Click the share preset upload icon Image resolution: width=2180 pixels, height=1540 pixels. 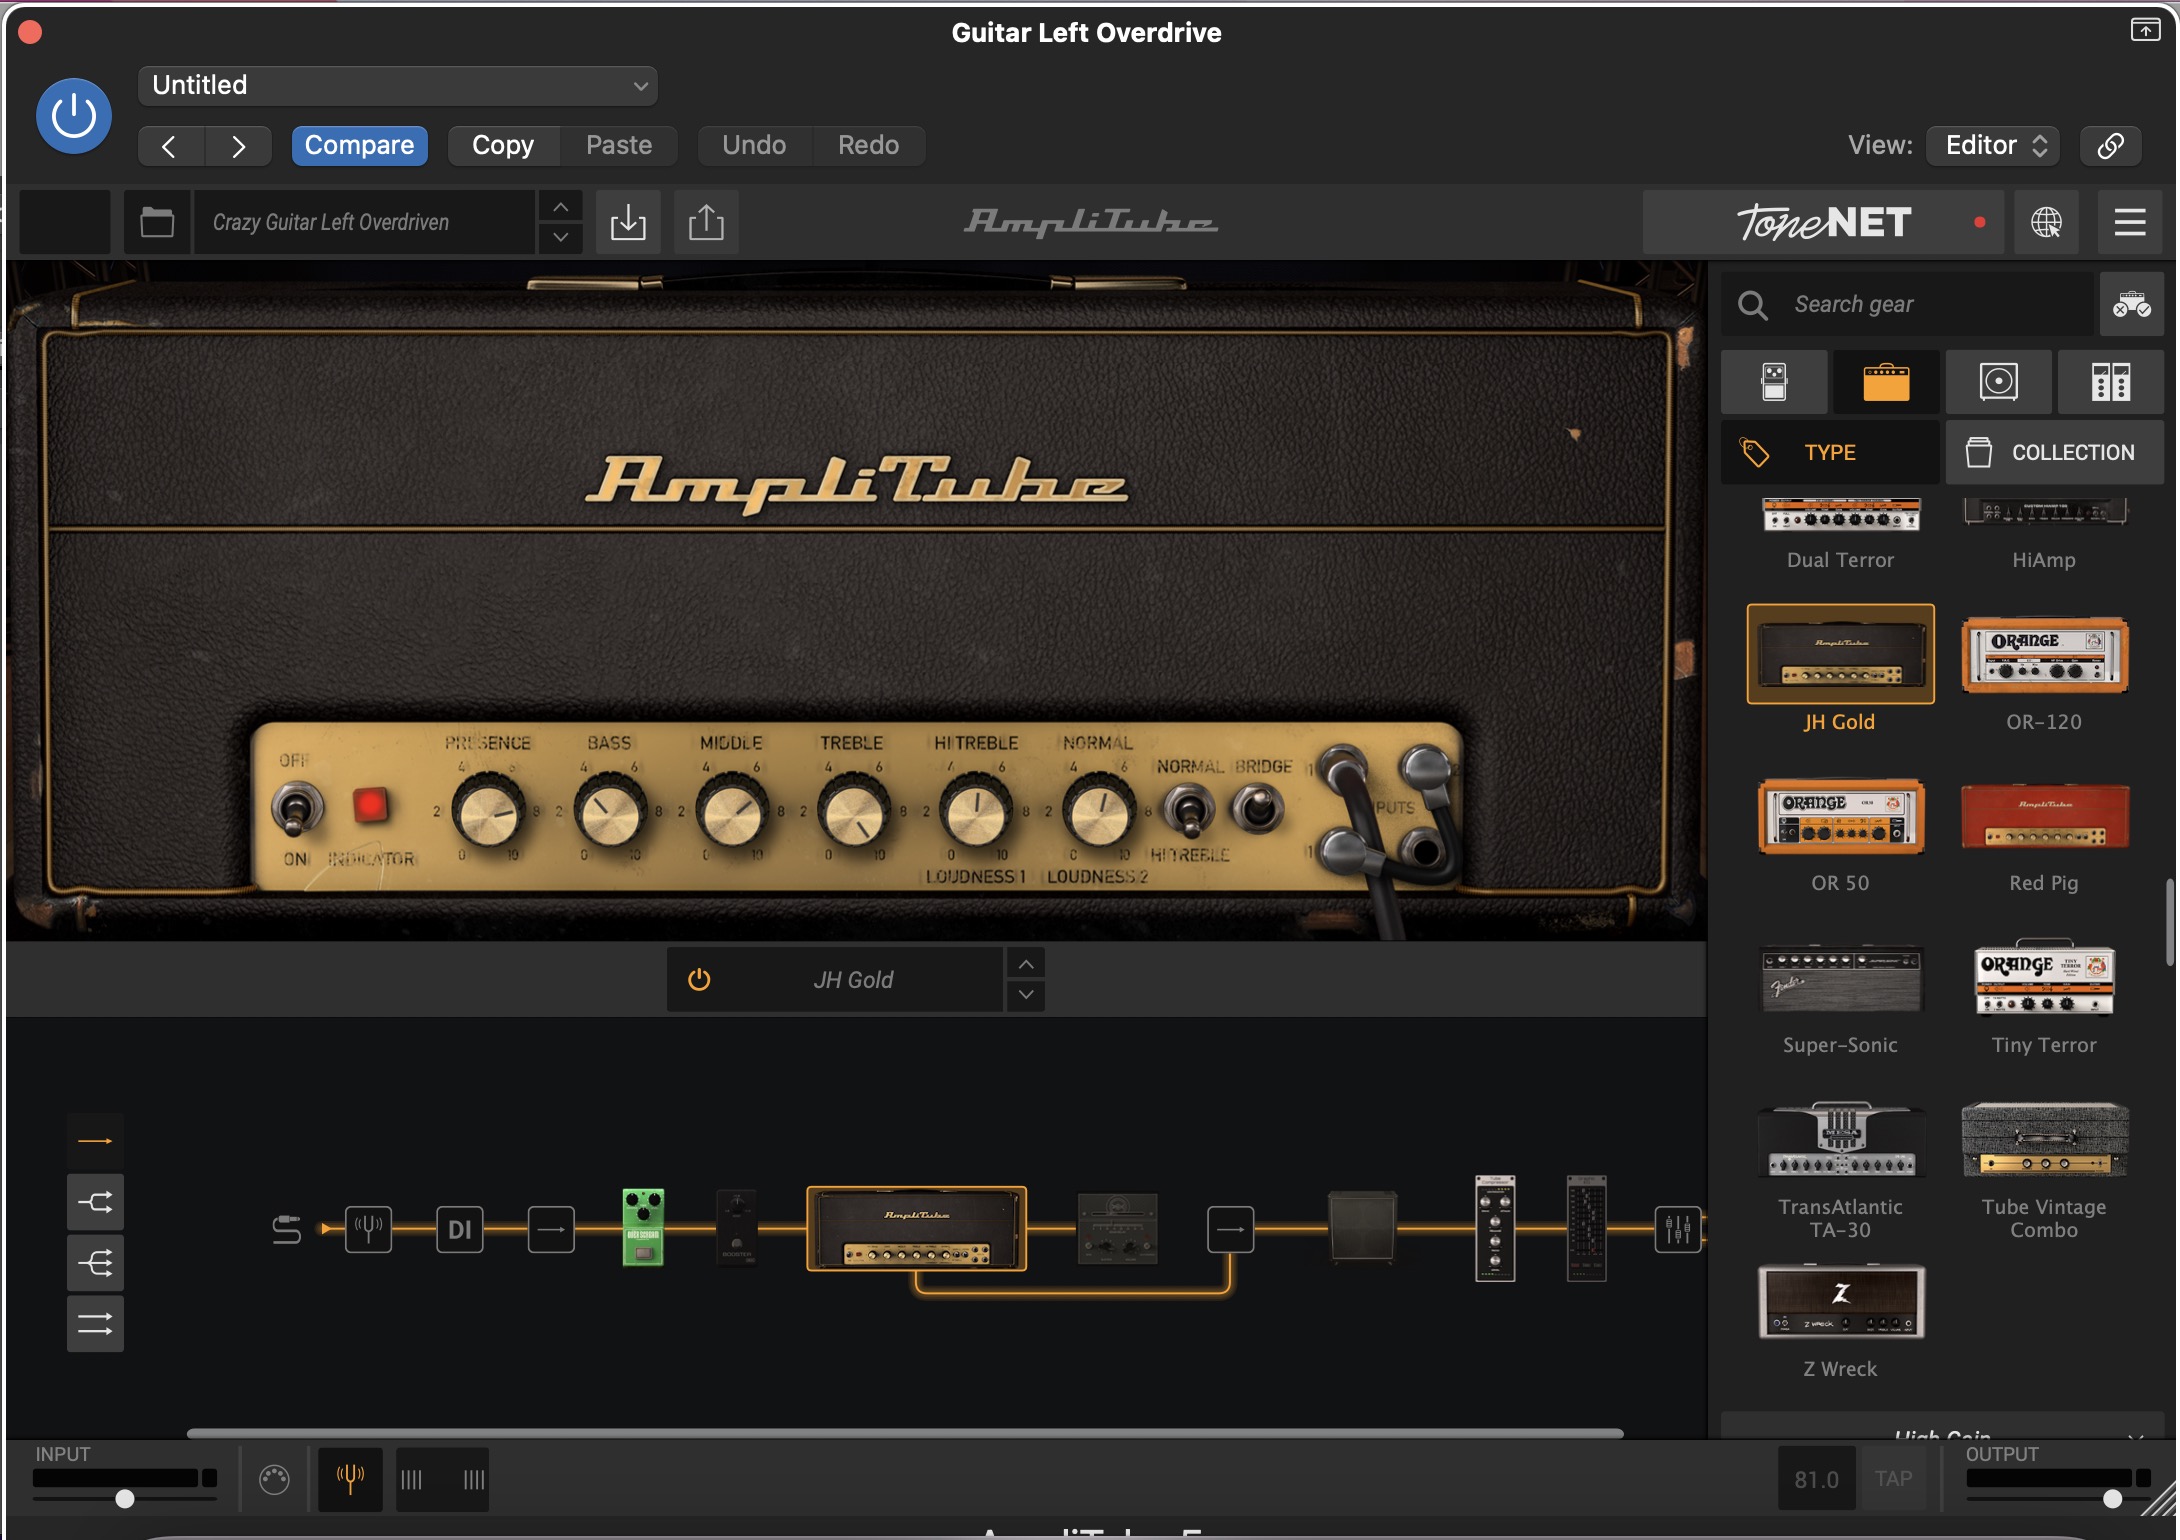pos(706,222)
